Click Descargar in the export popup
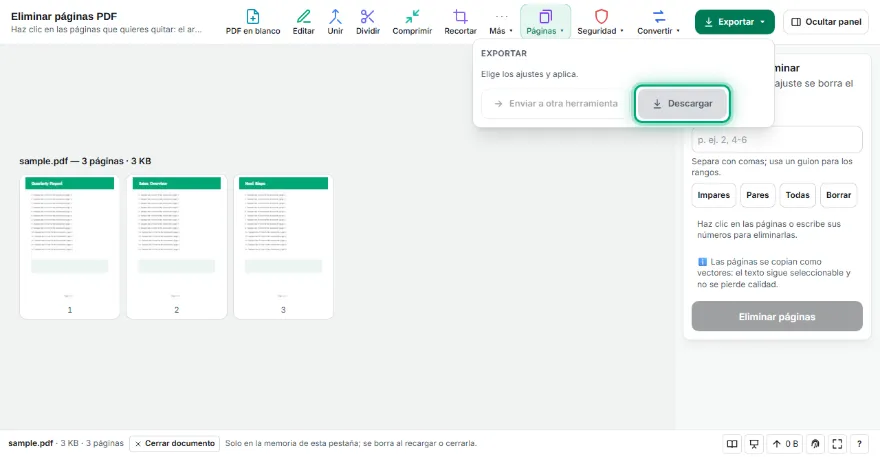The width and height of the screenshot is (880, 457). [x=682, y=103]
